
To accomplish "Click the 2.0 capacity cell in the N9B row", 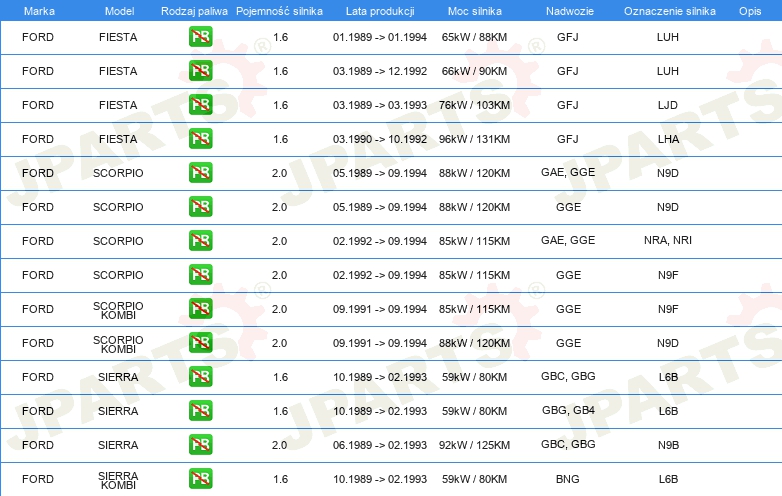I will click(x=279, y=445).
